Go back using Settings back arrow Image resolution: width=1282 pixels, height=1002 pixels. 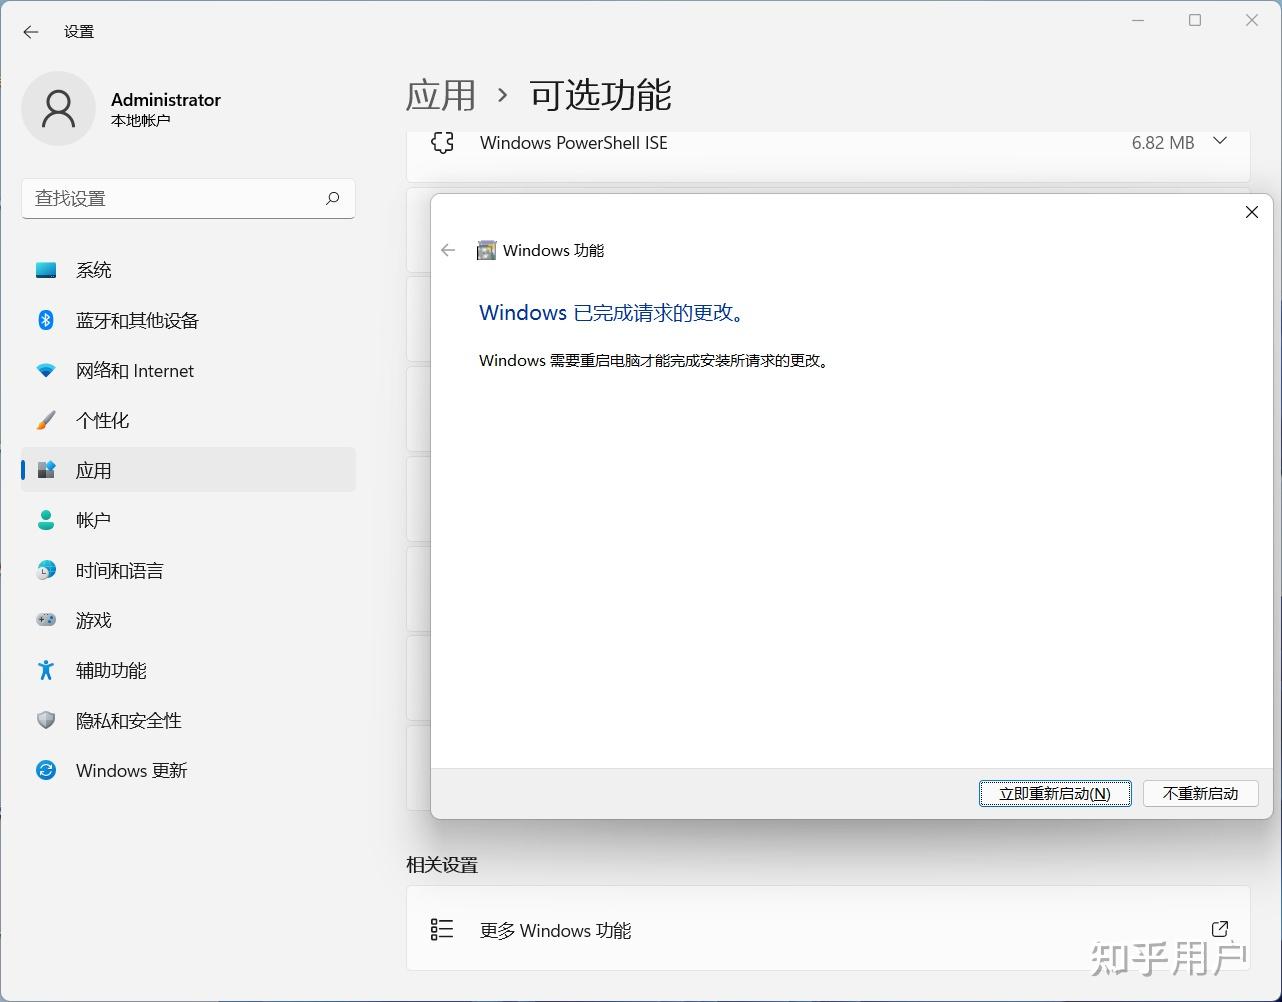[31, 32]
